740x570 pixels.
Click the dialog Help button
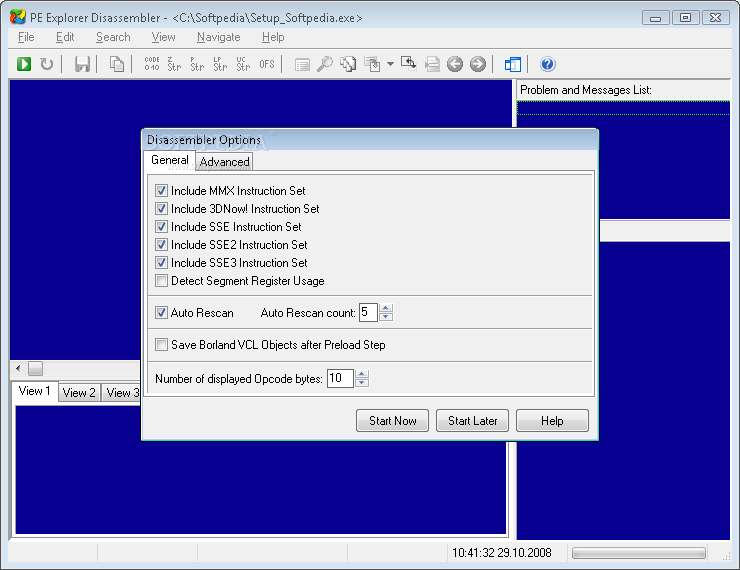(x=552, y=420)
